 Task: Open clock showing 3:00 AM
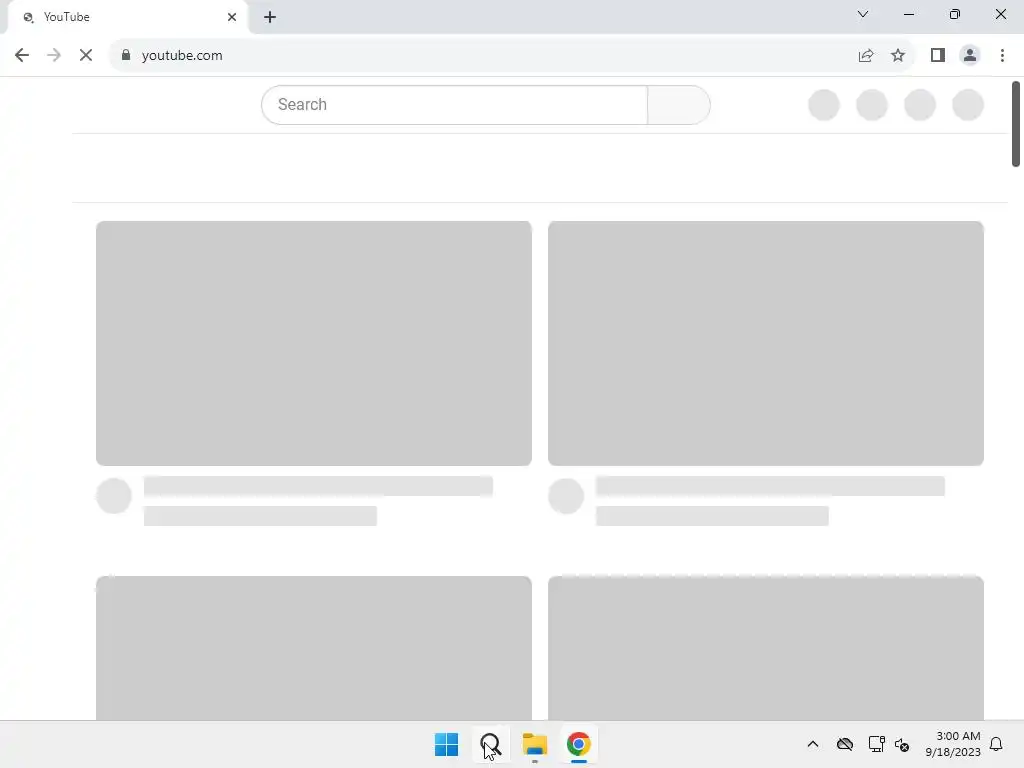pyautogui.click(x=953, y=744)
